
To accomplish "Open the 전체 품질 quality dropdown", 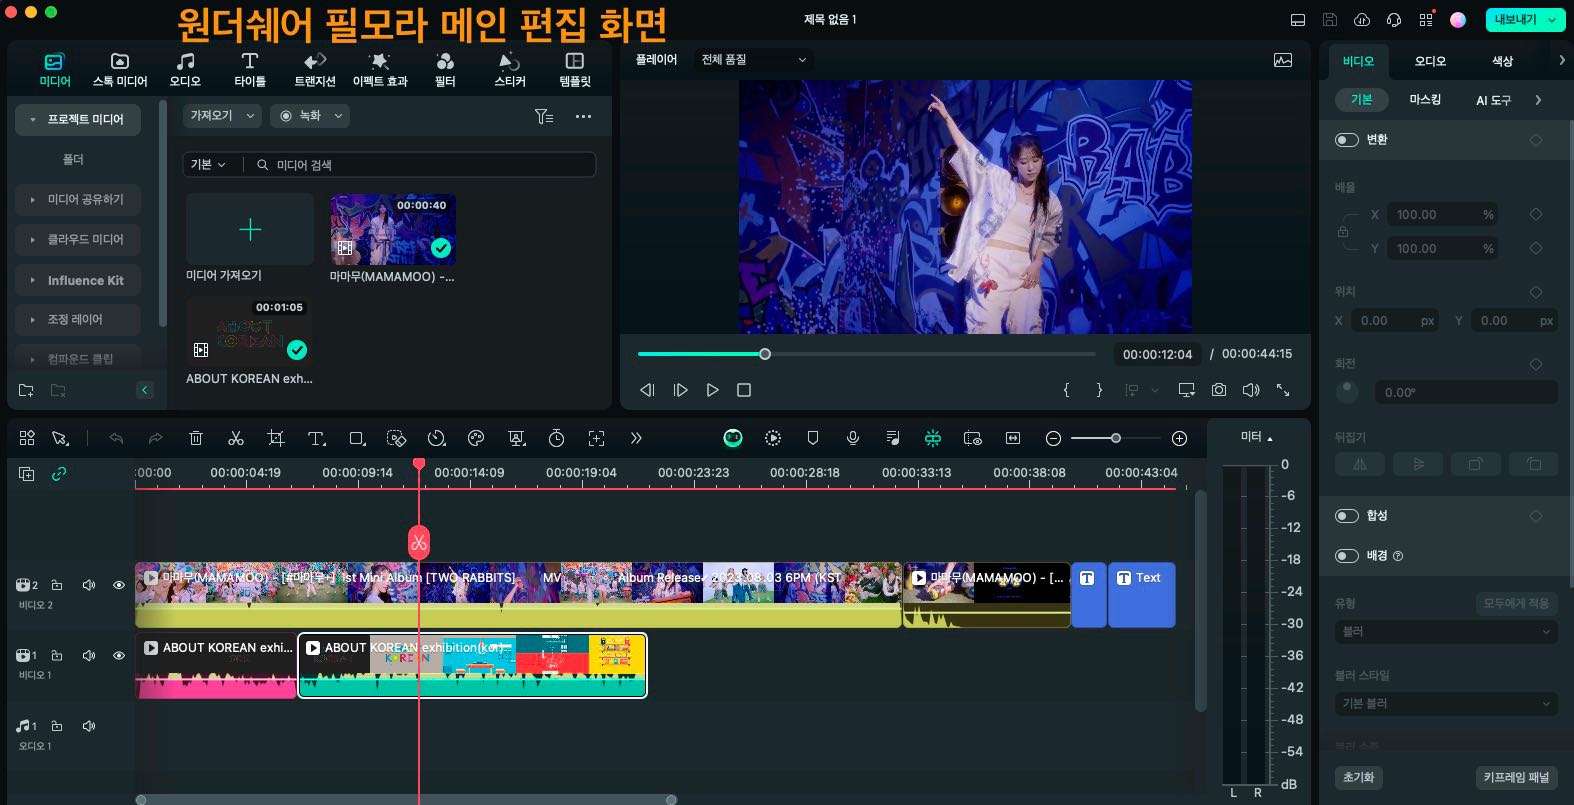I will pos(753,60).
